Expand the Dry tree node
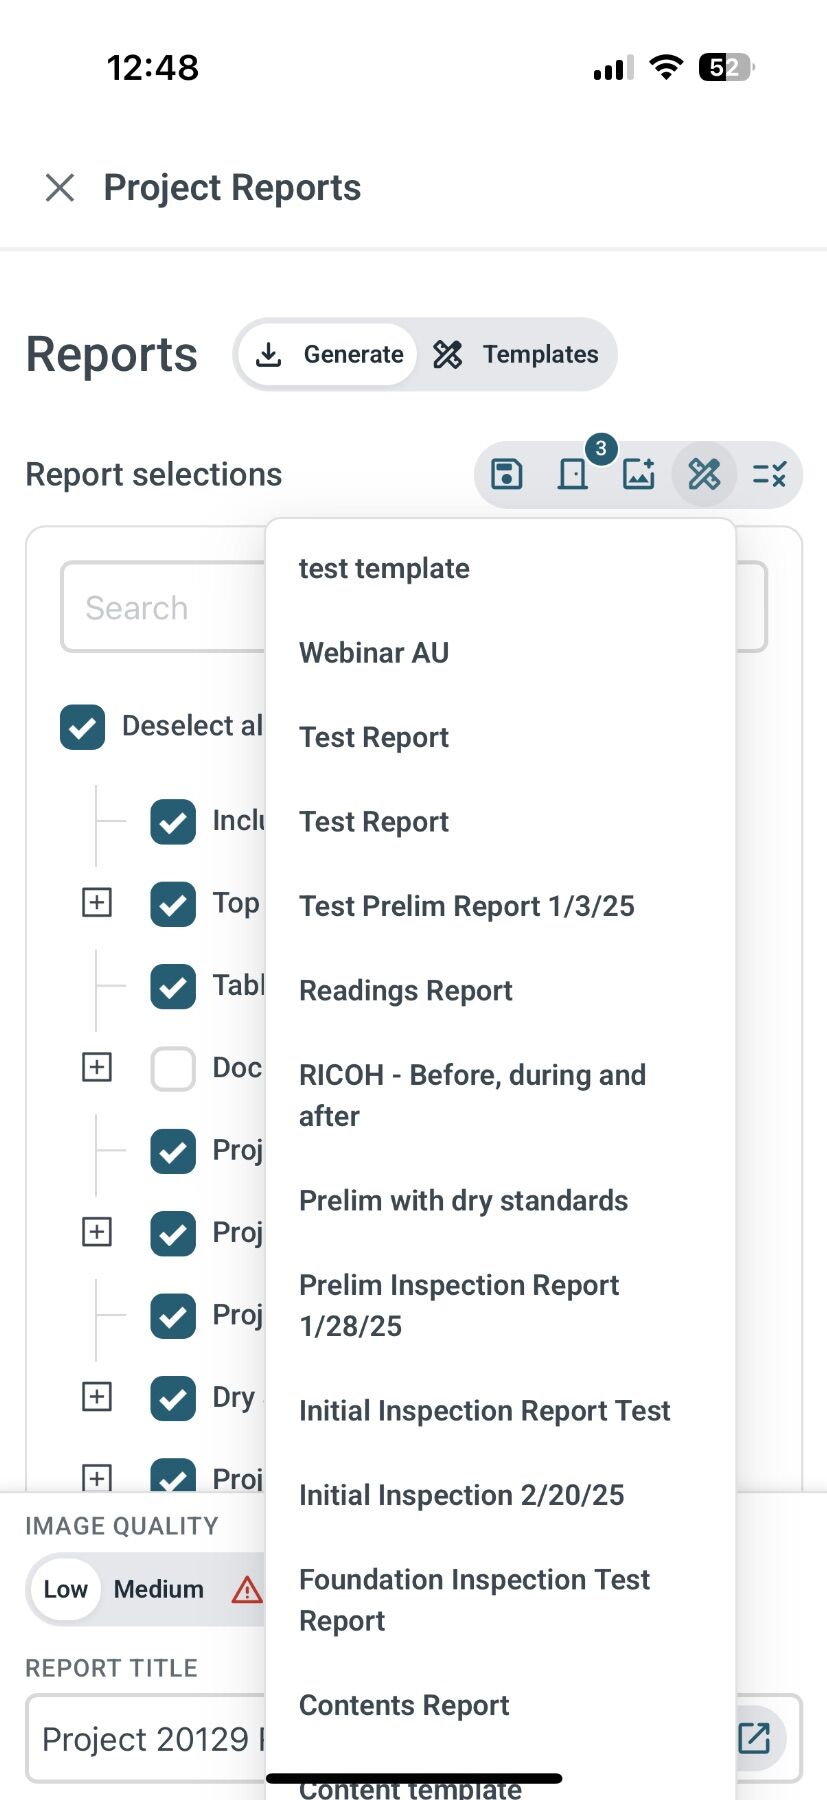The image size is (827, 1800). 96,1397
